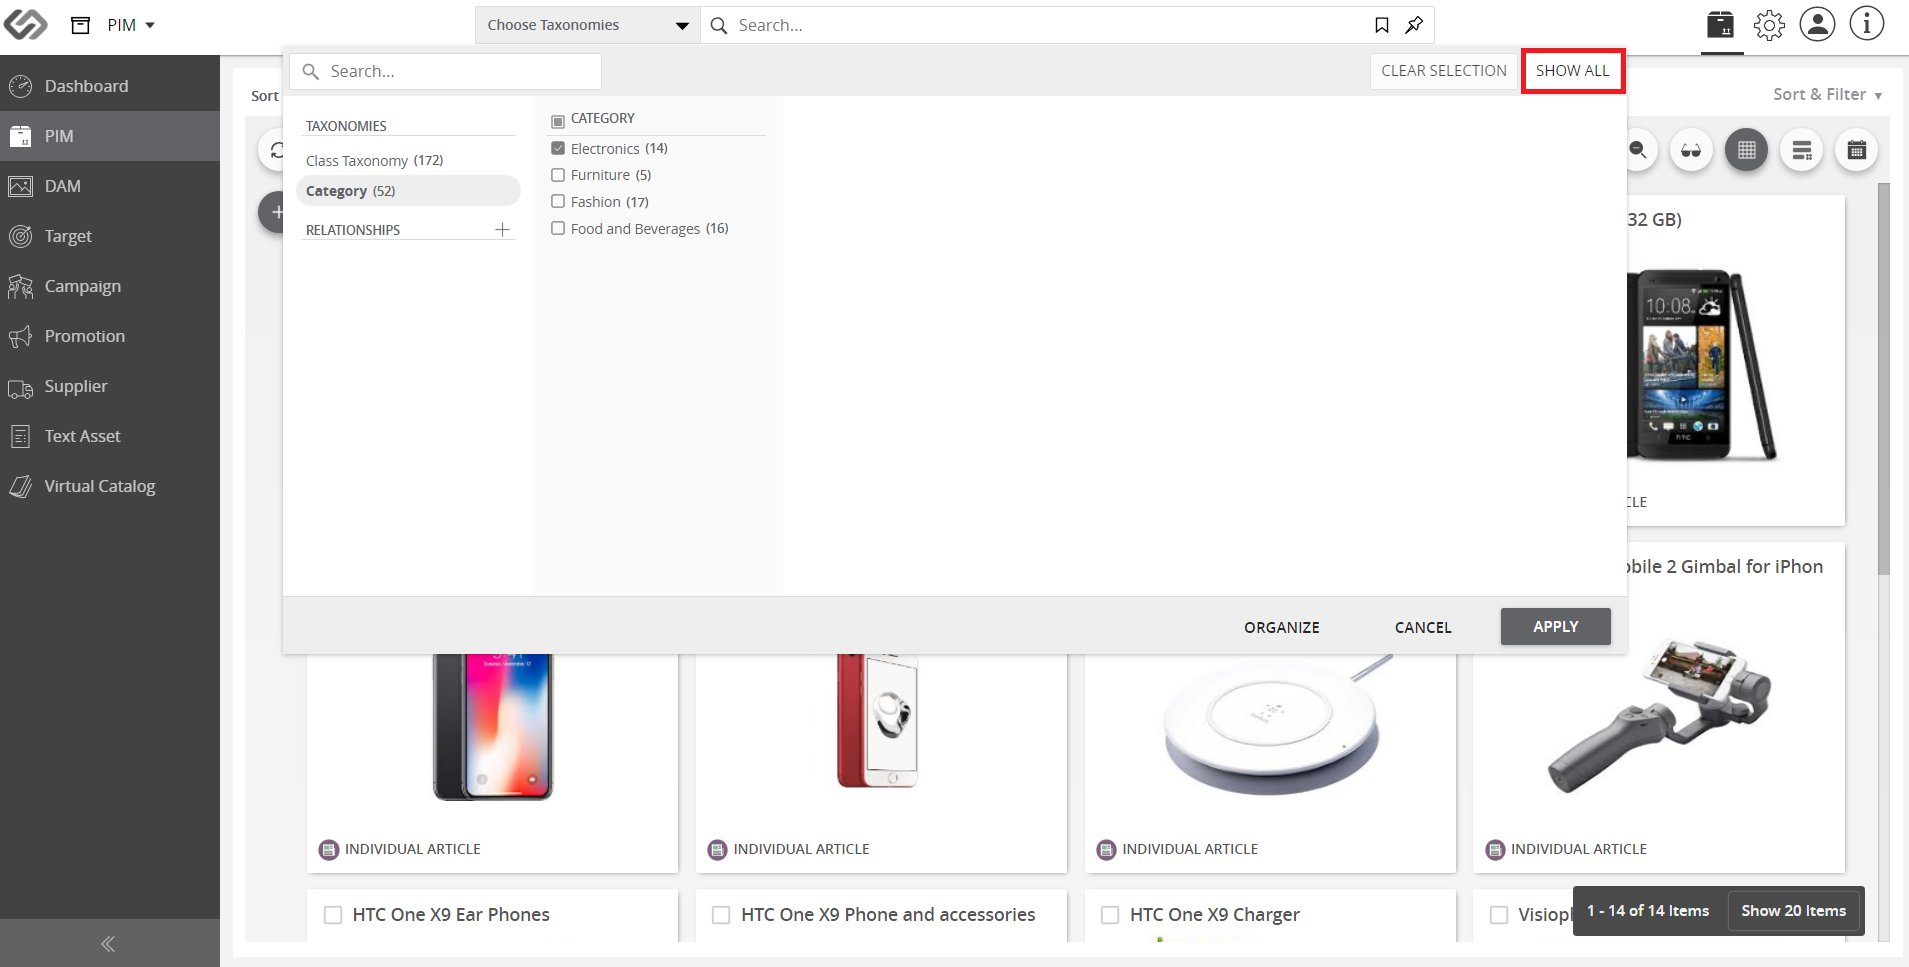The height and width of the screenshot is (967, 1909).
Task: Select HTC One X9 Phone and accessories checkbox
Action: [x=720, y=915]
